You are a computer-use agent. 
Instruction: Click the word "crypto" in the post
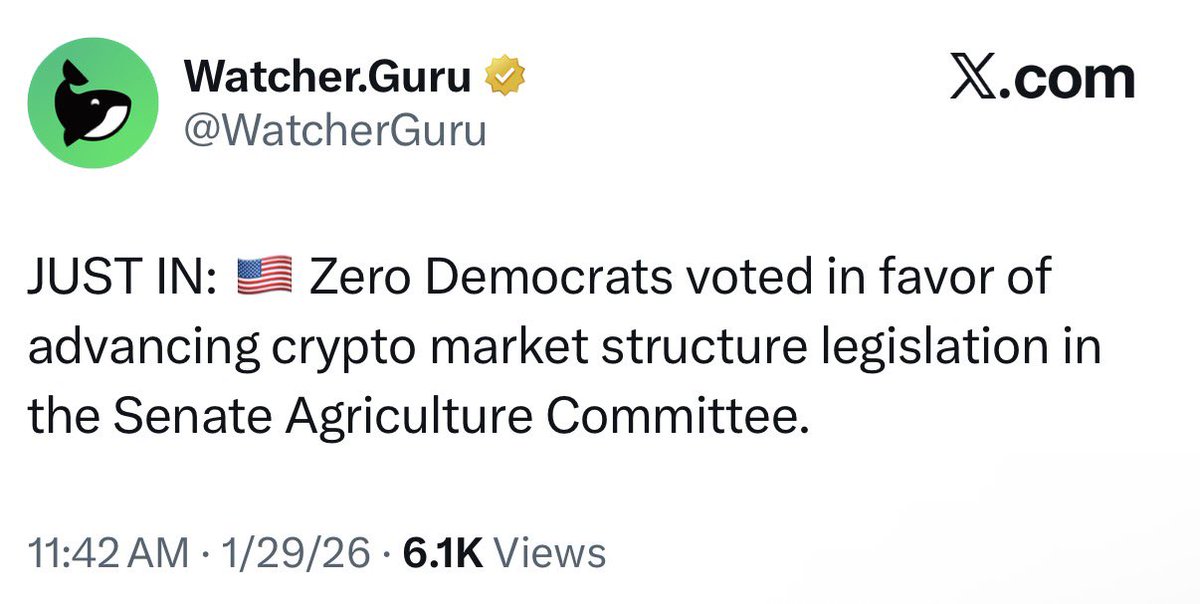(x=328, y=345)
